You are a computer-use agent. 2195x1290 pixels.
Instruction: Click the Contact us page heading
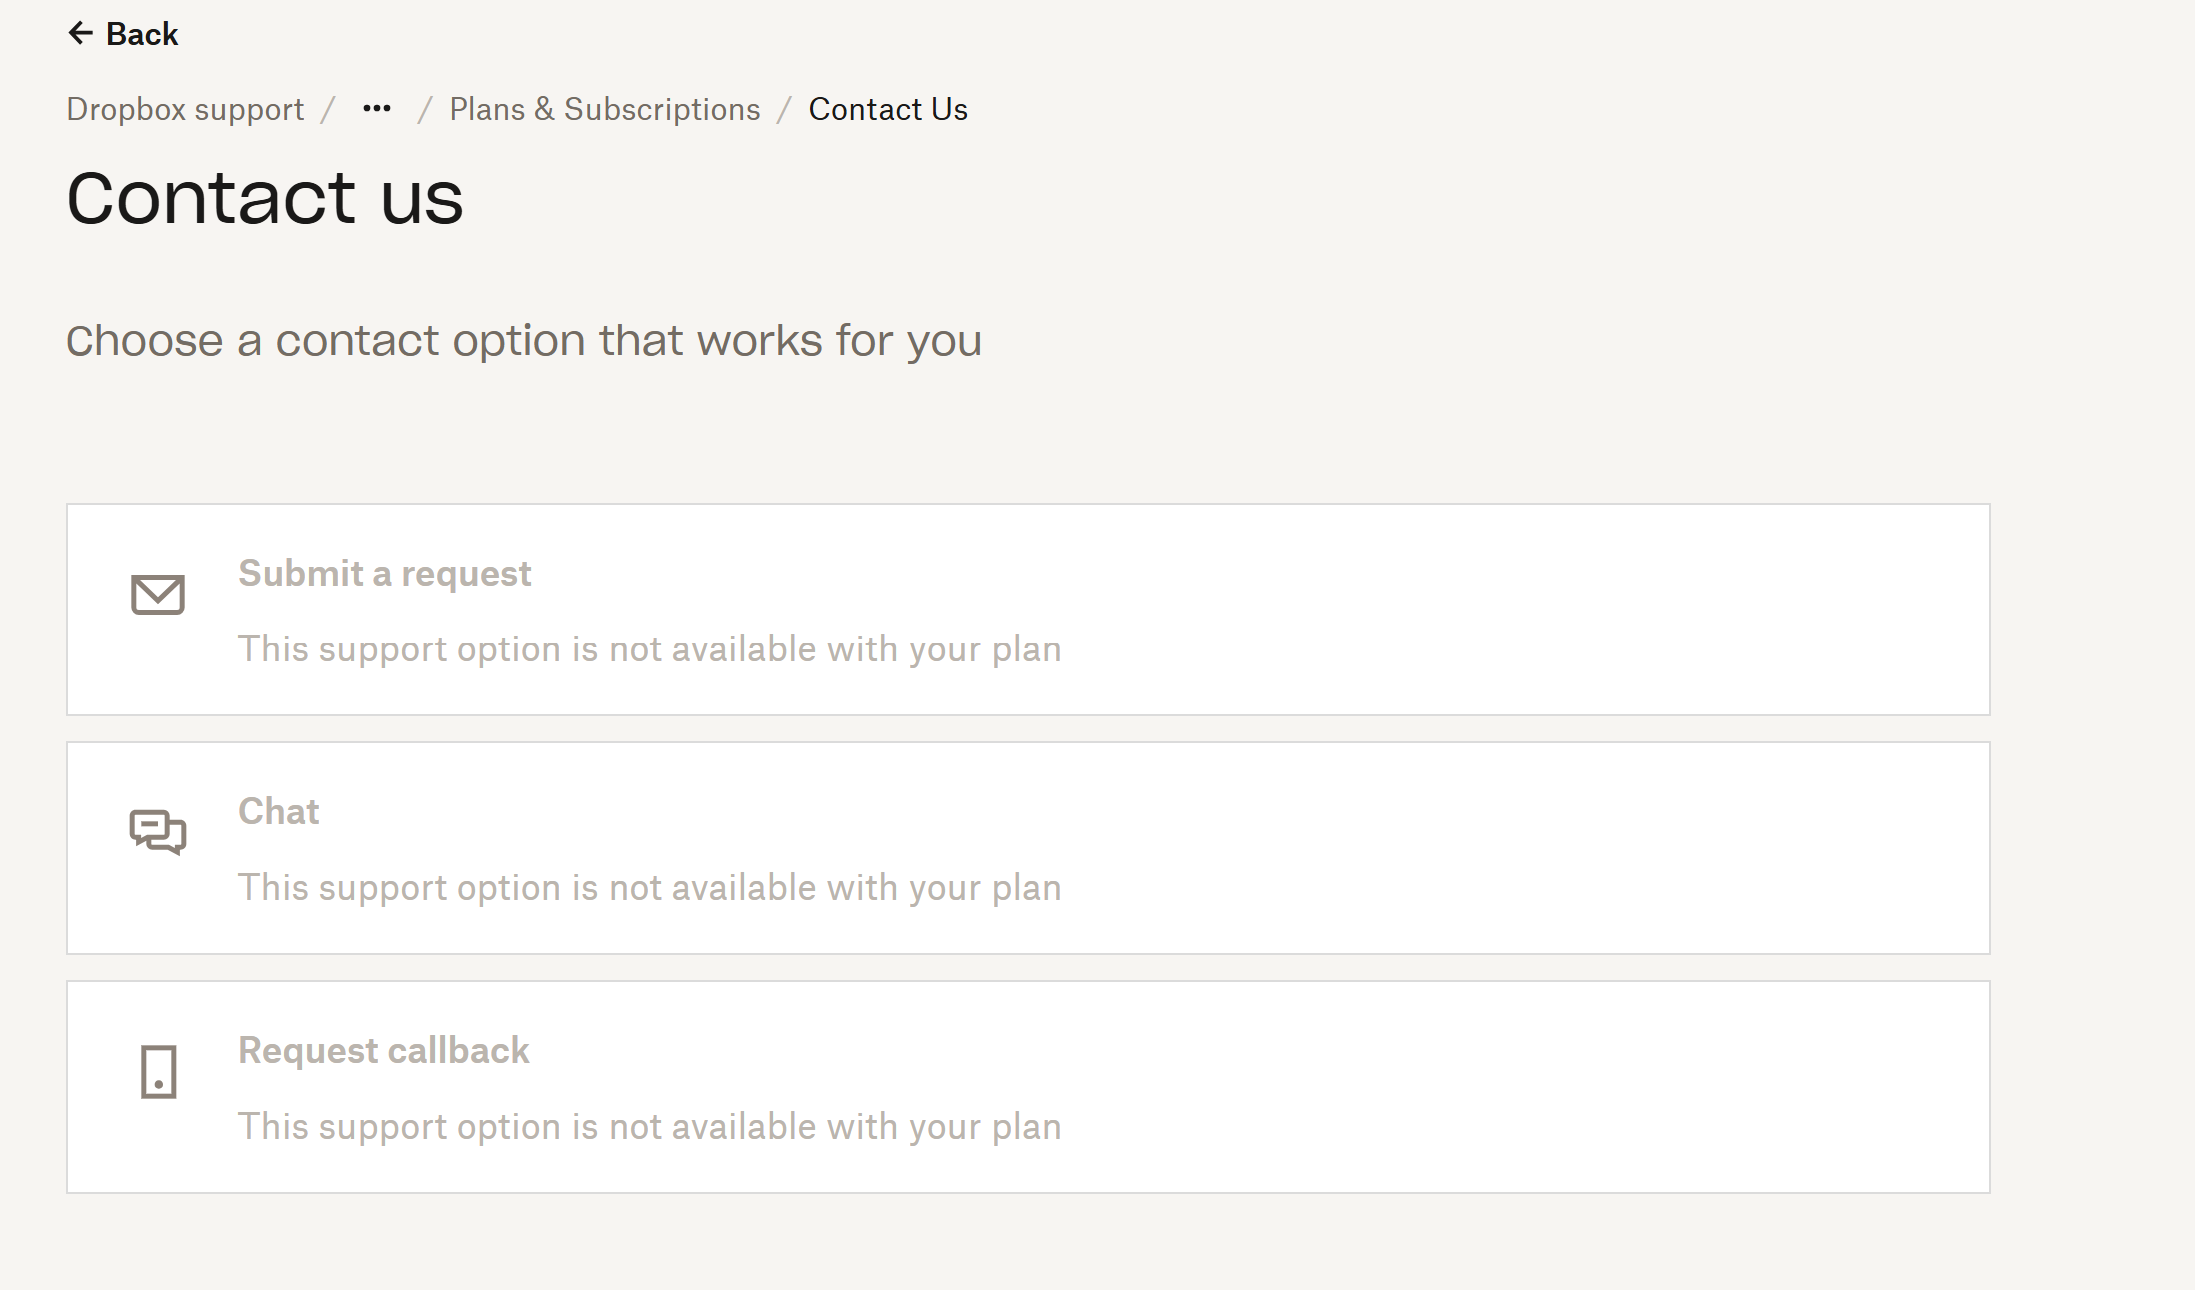point(265,198)
